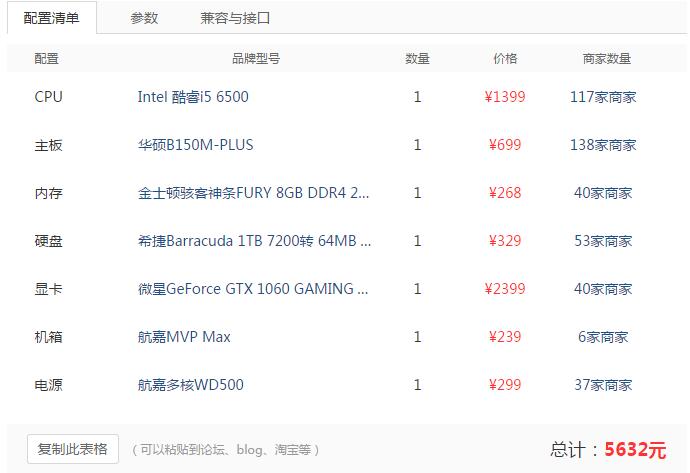Click the ¥2399 graphics card price
The width and height of the screenshot is (690, 473).
tap(505, 289)
